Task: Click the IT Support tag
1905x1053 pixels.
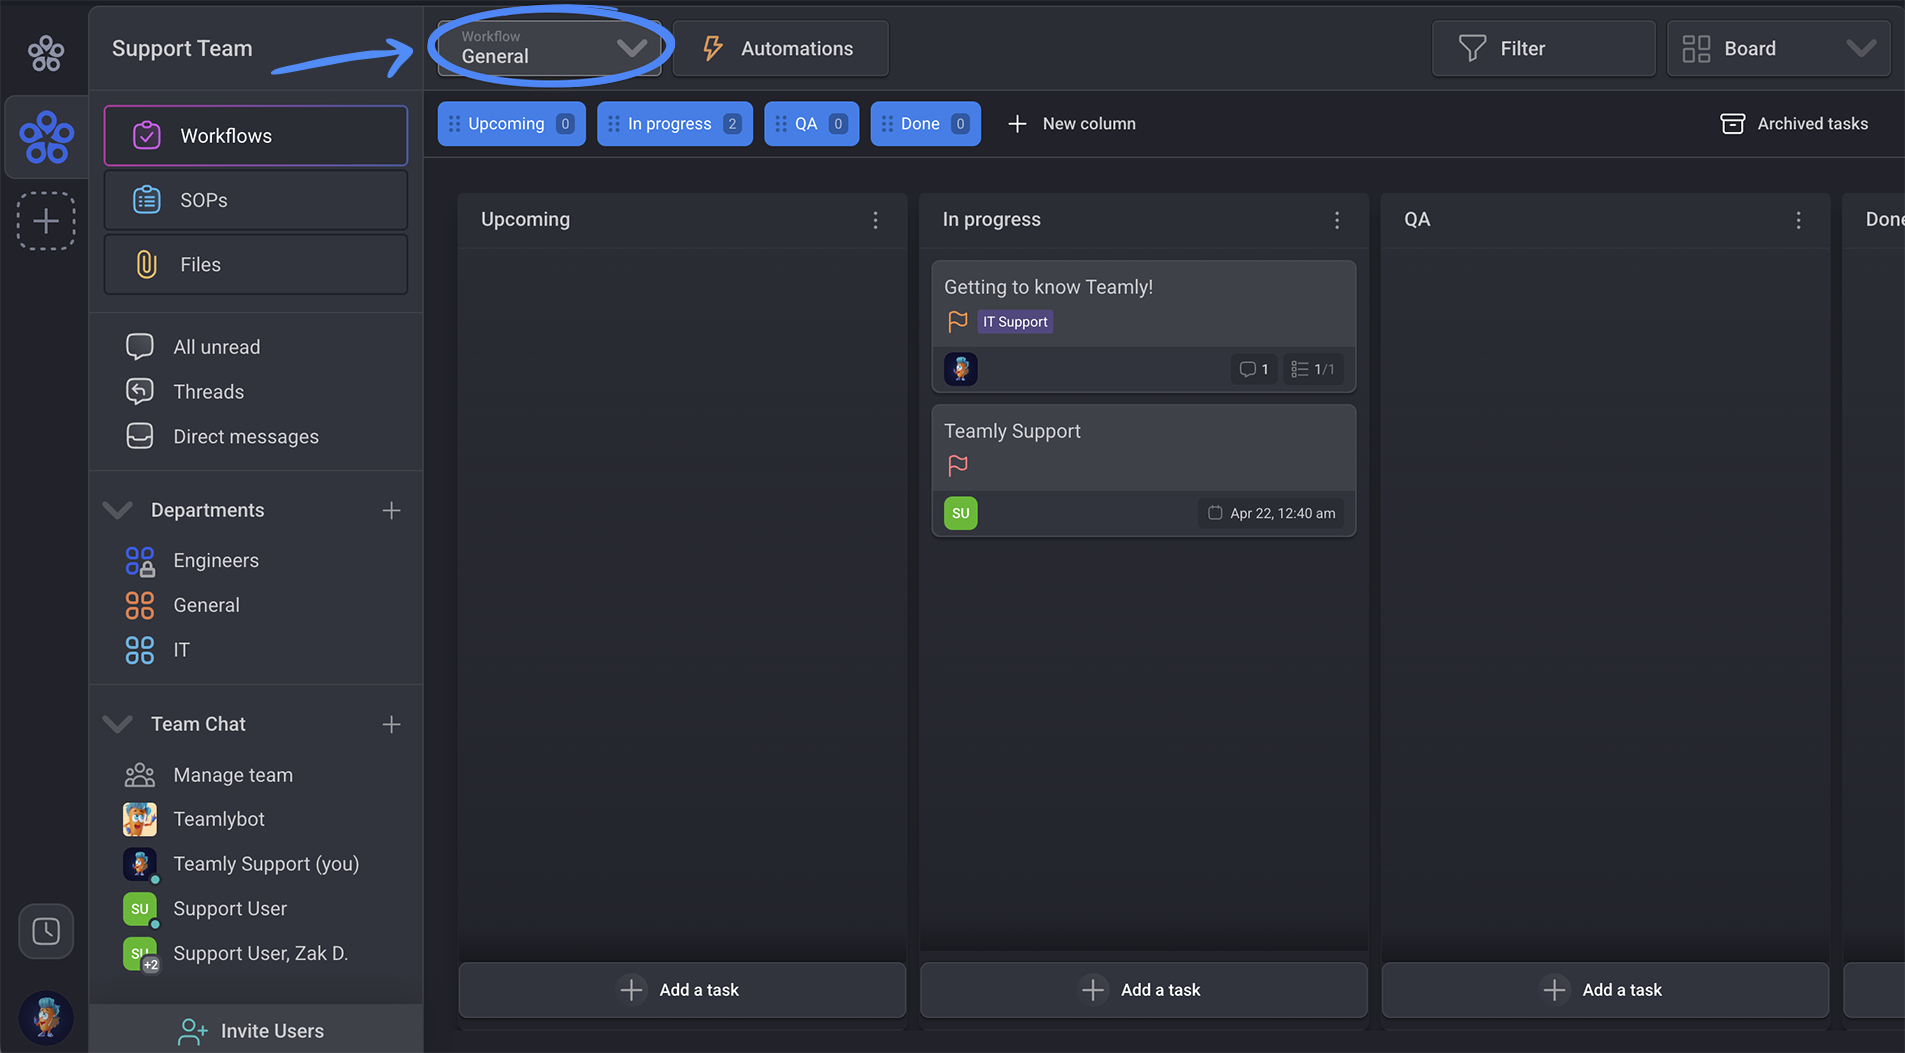Action: tap(1015, 322)
